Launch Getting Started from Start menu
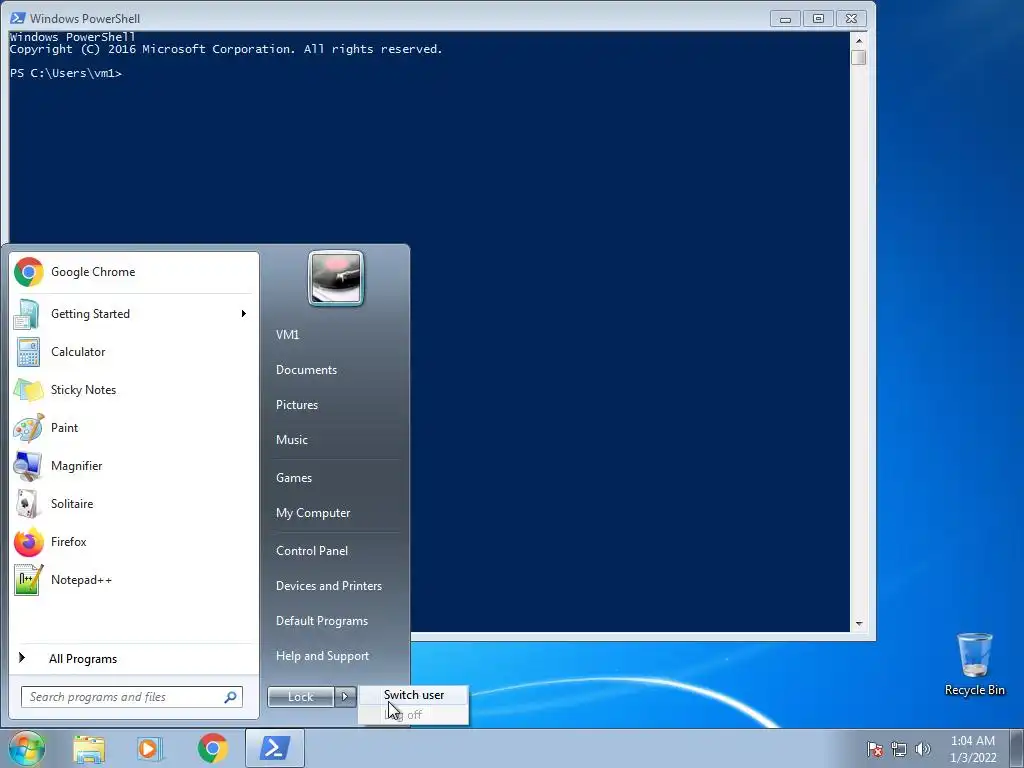The height and width of the screenshot is (768, 1024). coord(133,313)
